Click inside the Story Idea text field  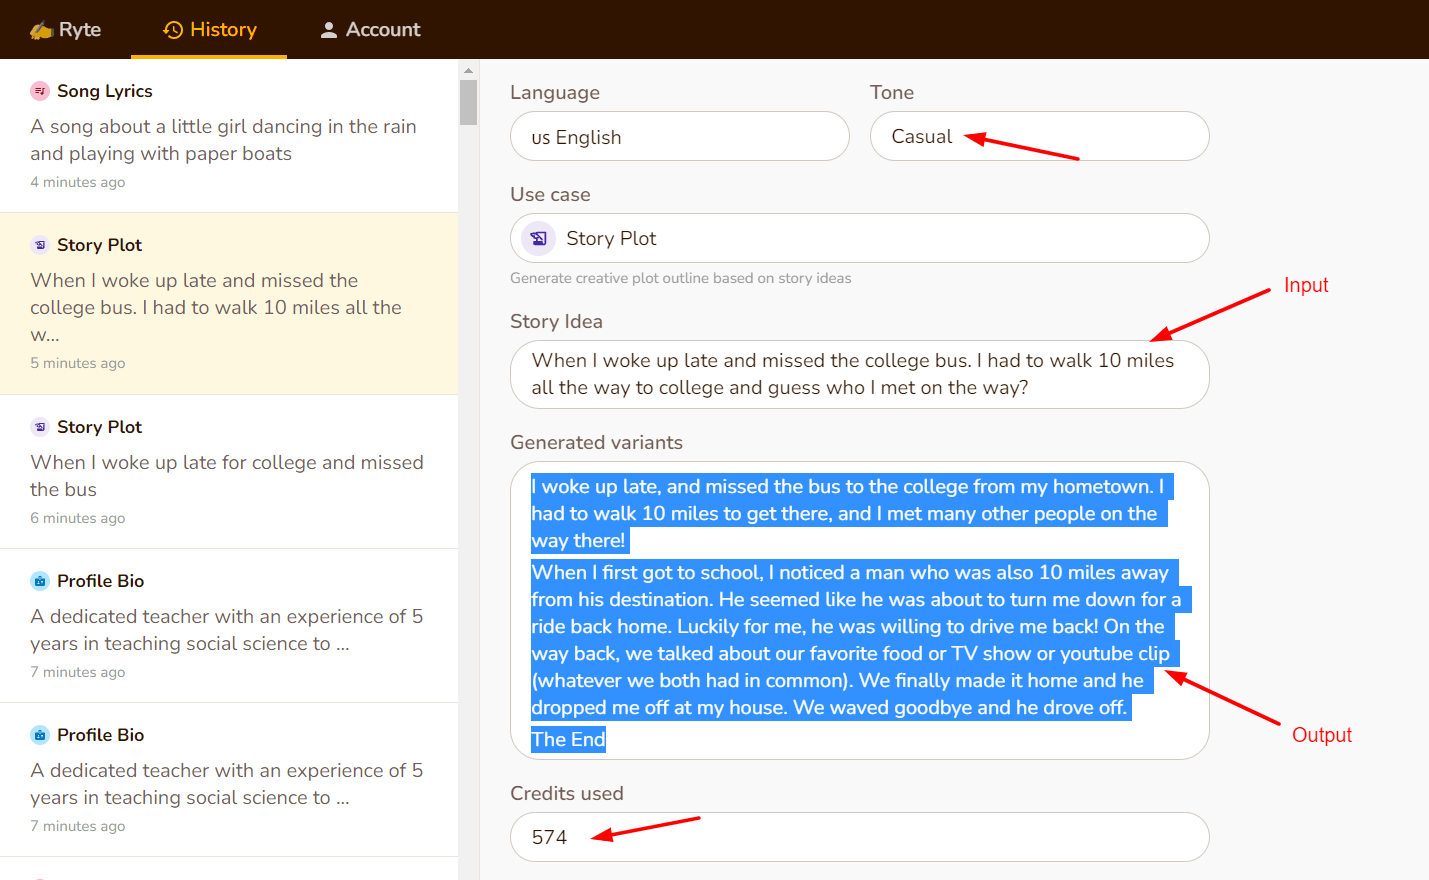coord(859,374)
